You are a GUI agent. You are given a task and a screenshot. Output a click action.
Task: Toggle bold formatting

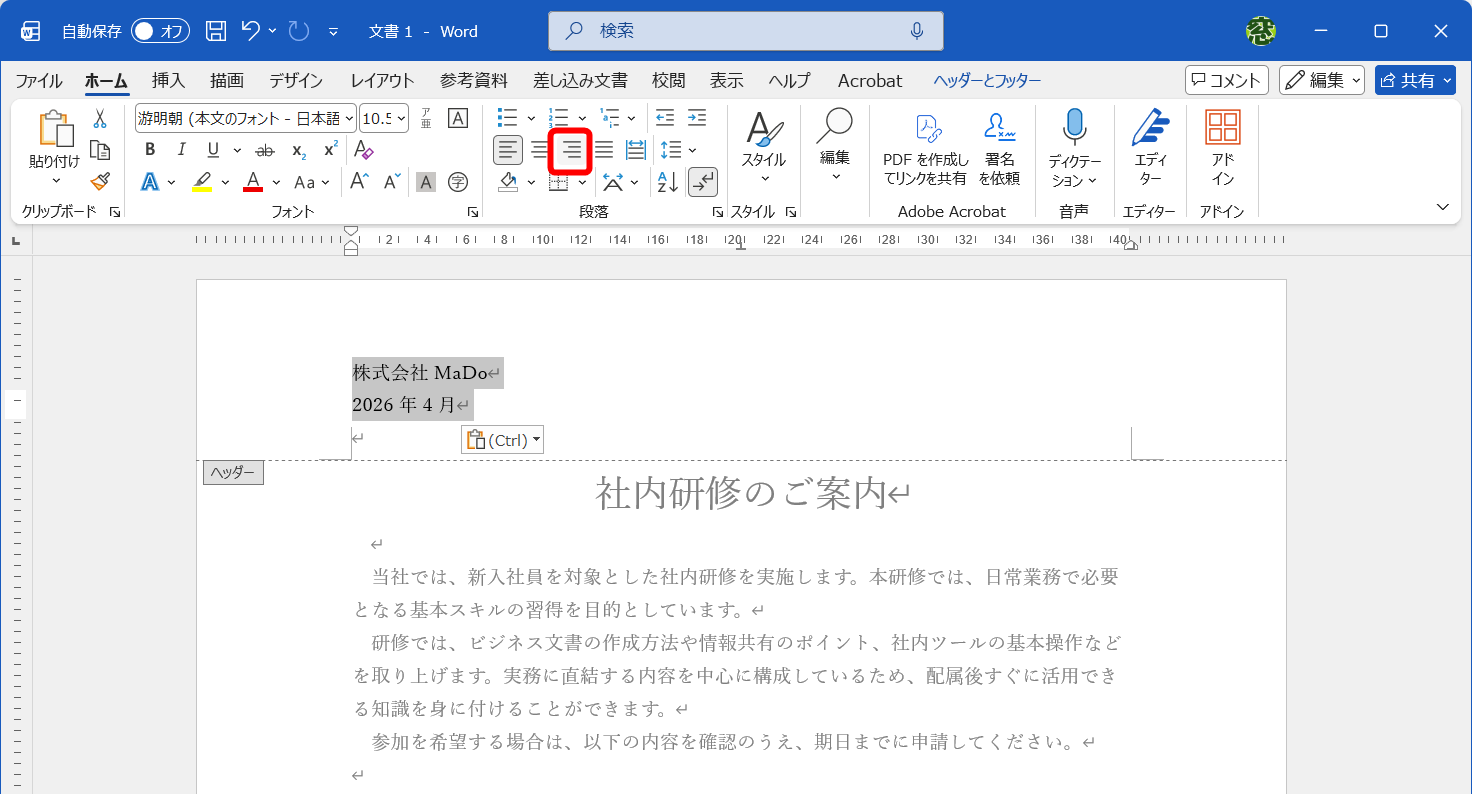coord(149,150)
